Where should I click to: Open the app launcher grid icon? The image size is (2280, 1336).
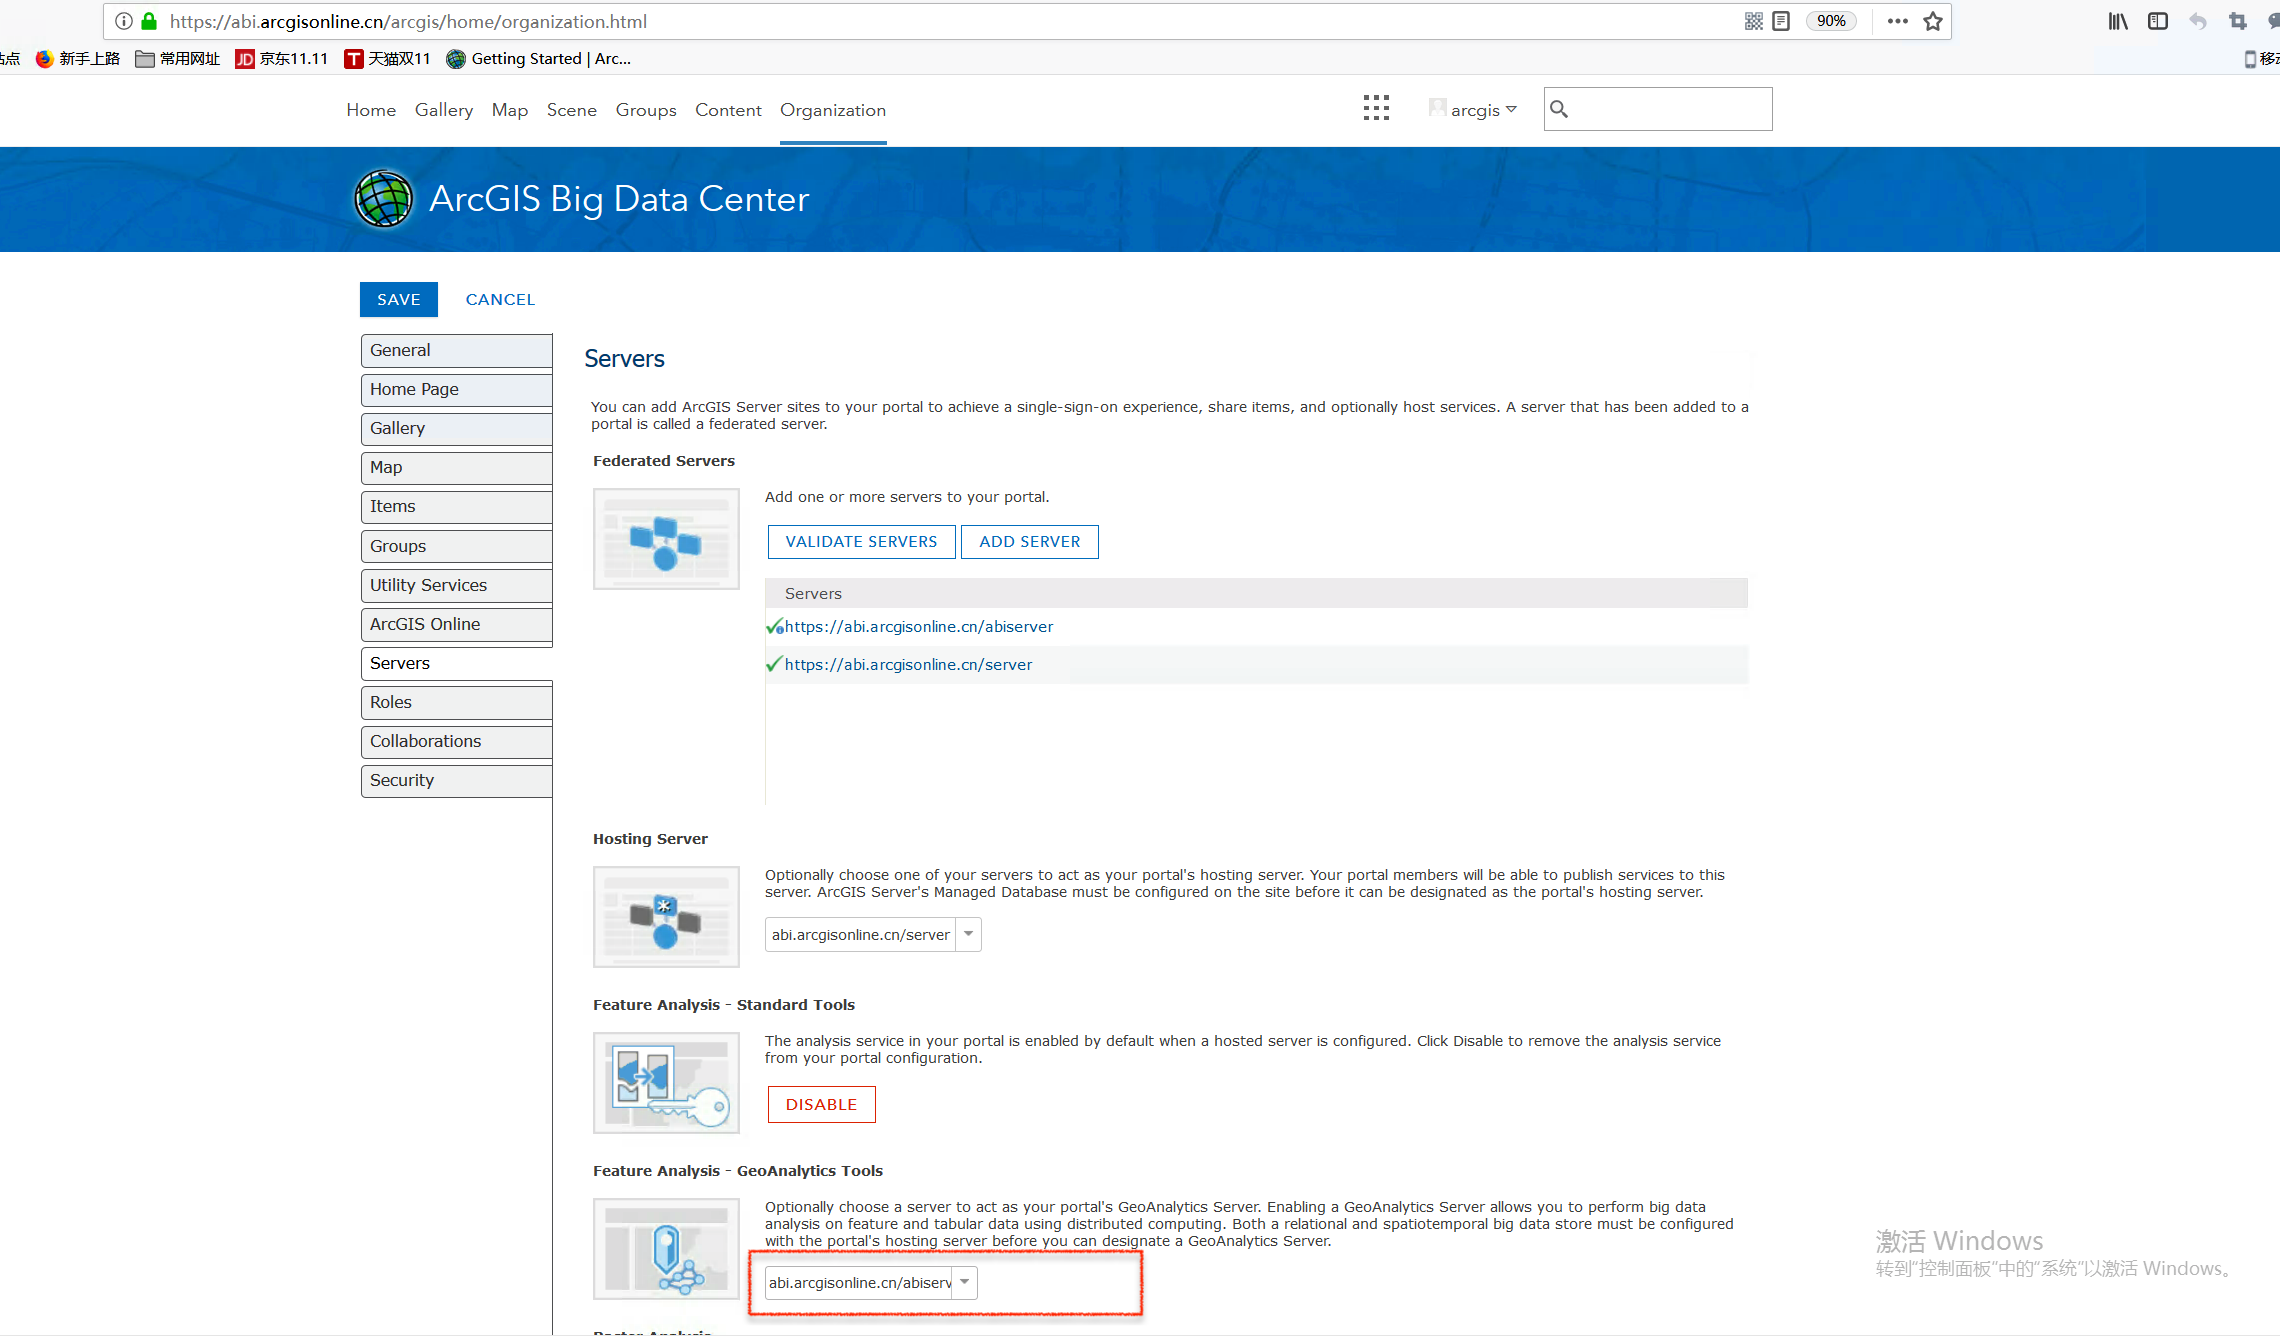click(x=1376, y=109)
